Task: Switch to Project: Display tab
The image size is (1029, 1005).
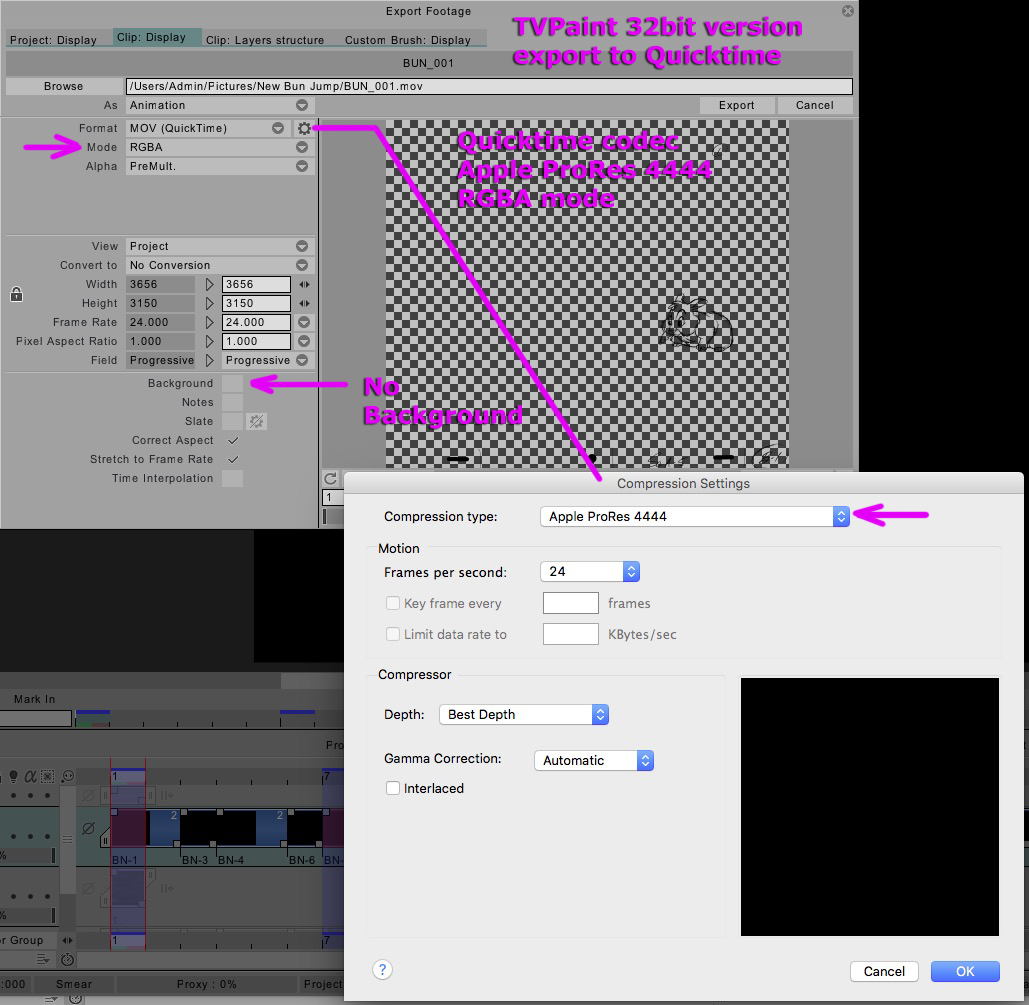Action: click(53, 40)
